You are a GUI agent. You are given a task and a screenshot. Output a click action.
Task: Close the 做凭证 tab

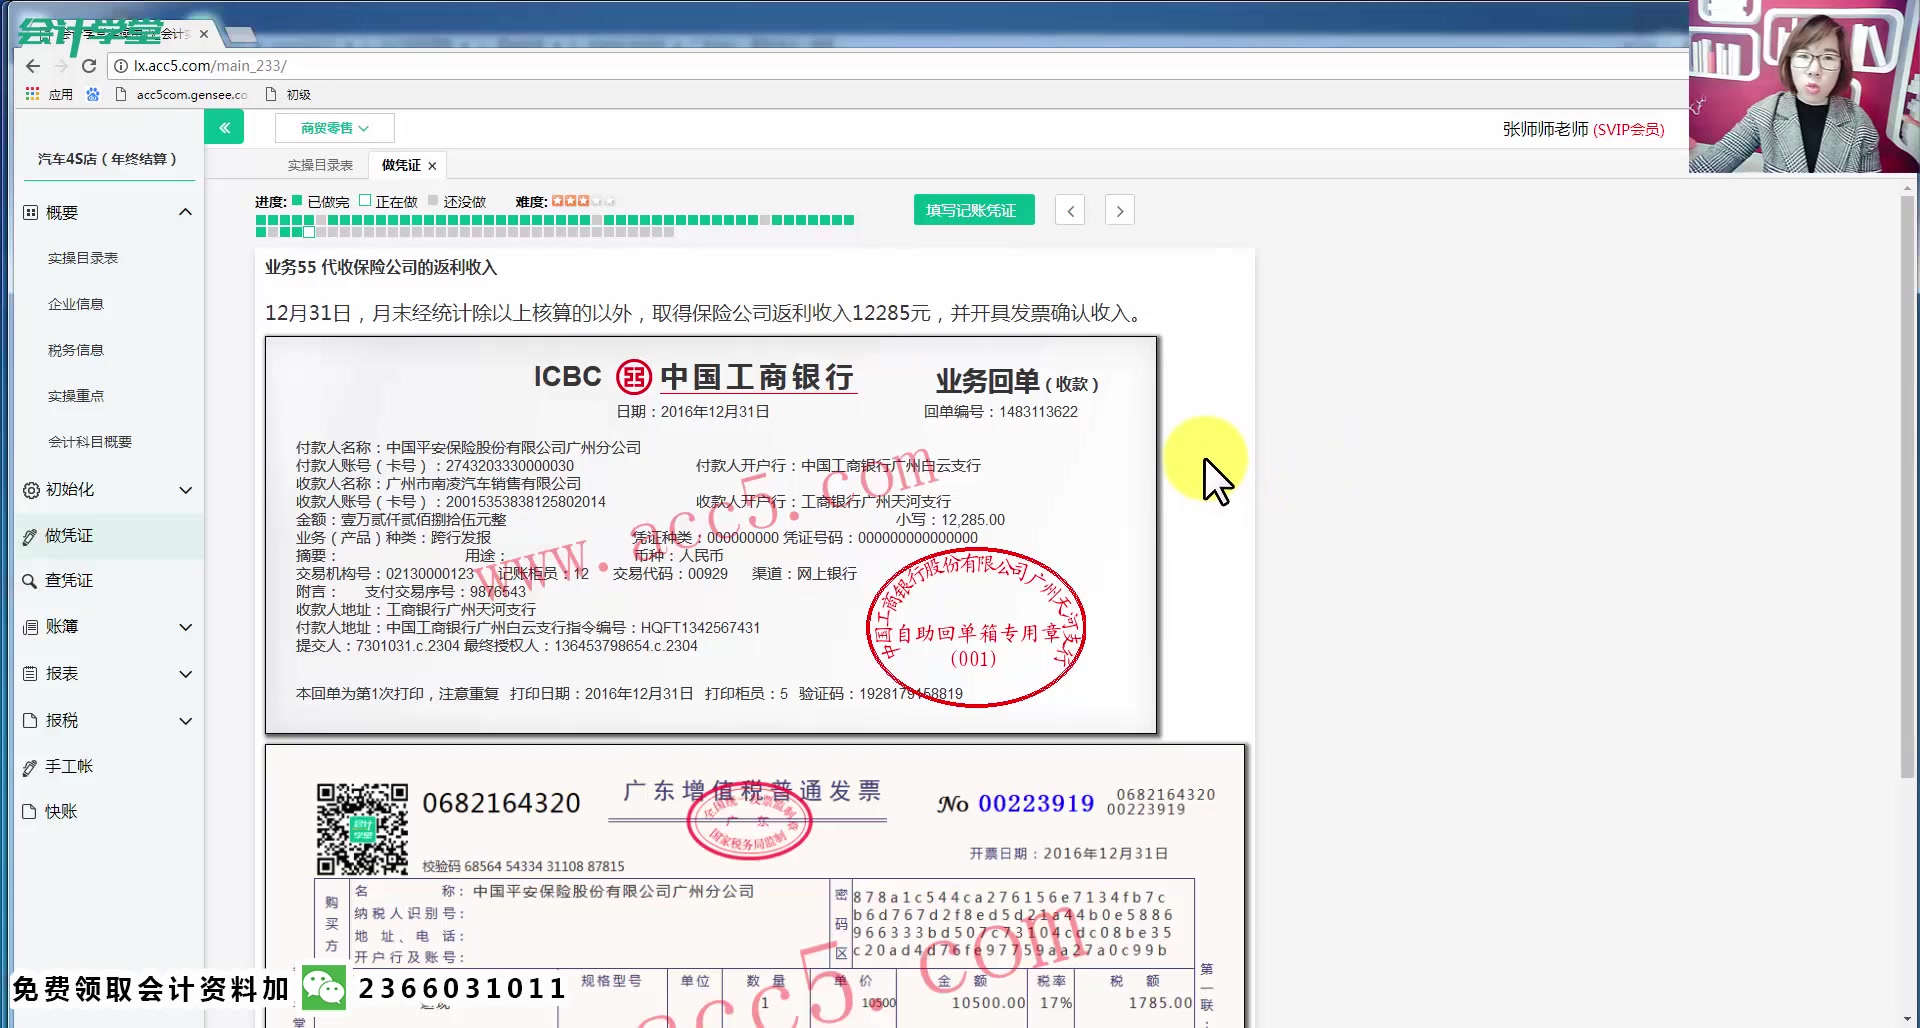coord(432,166)
